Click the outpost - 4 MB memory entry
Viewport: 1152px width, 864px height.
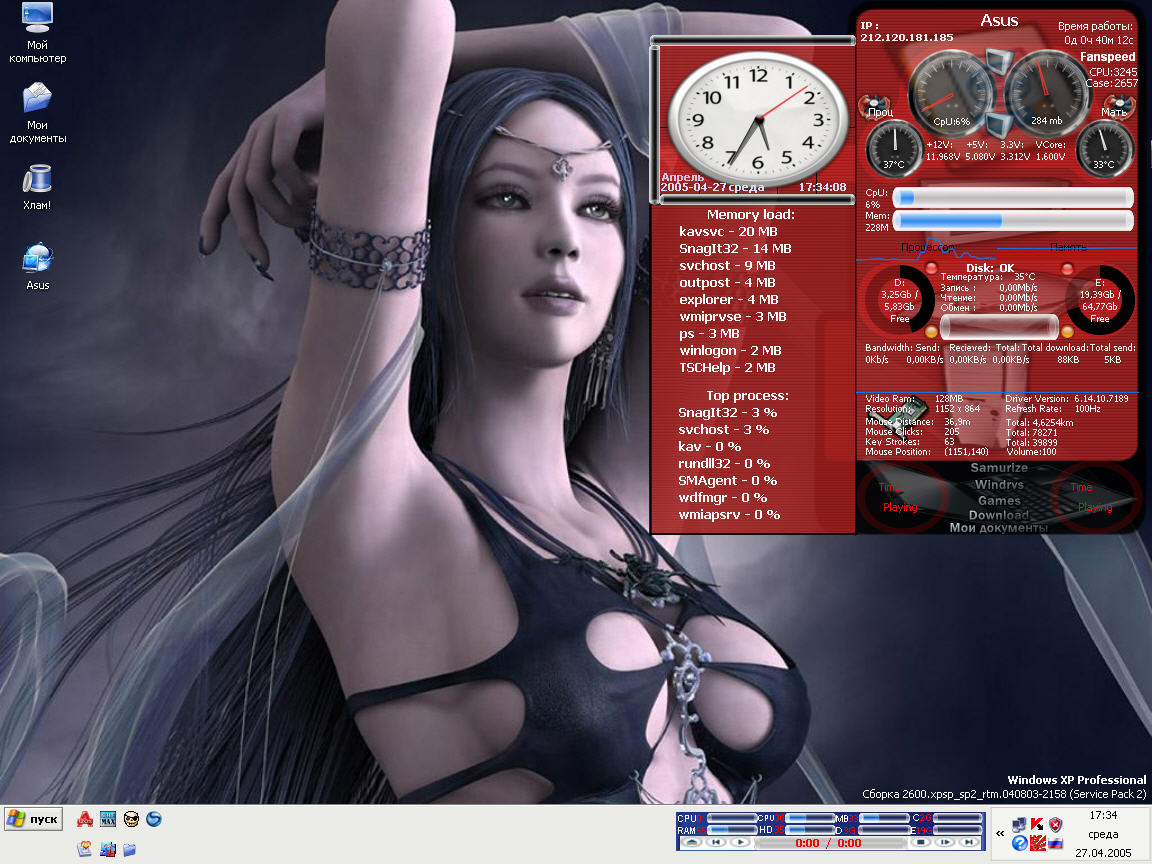coord(727,282)
